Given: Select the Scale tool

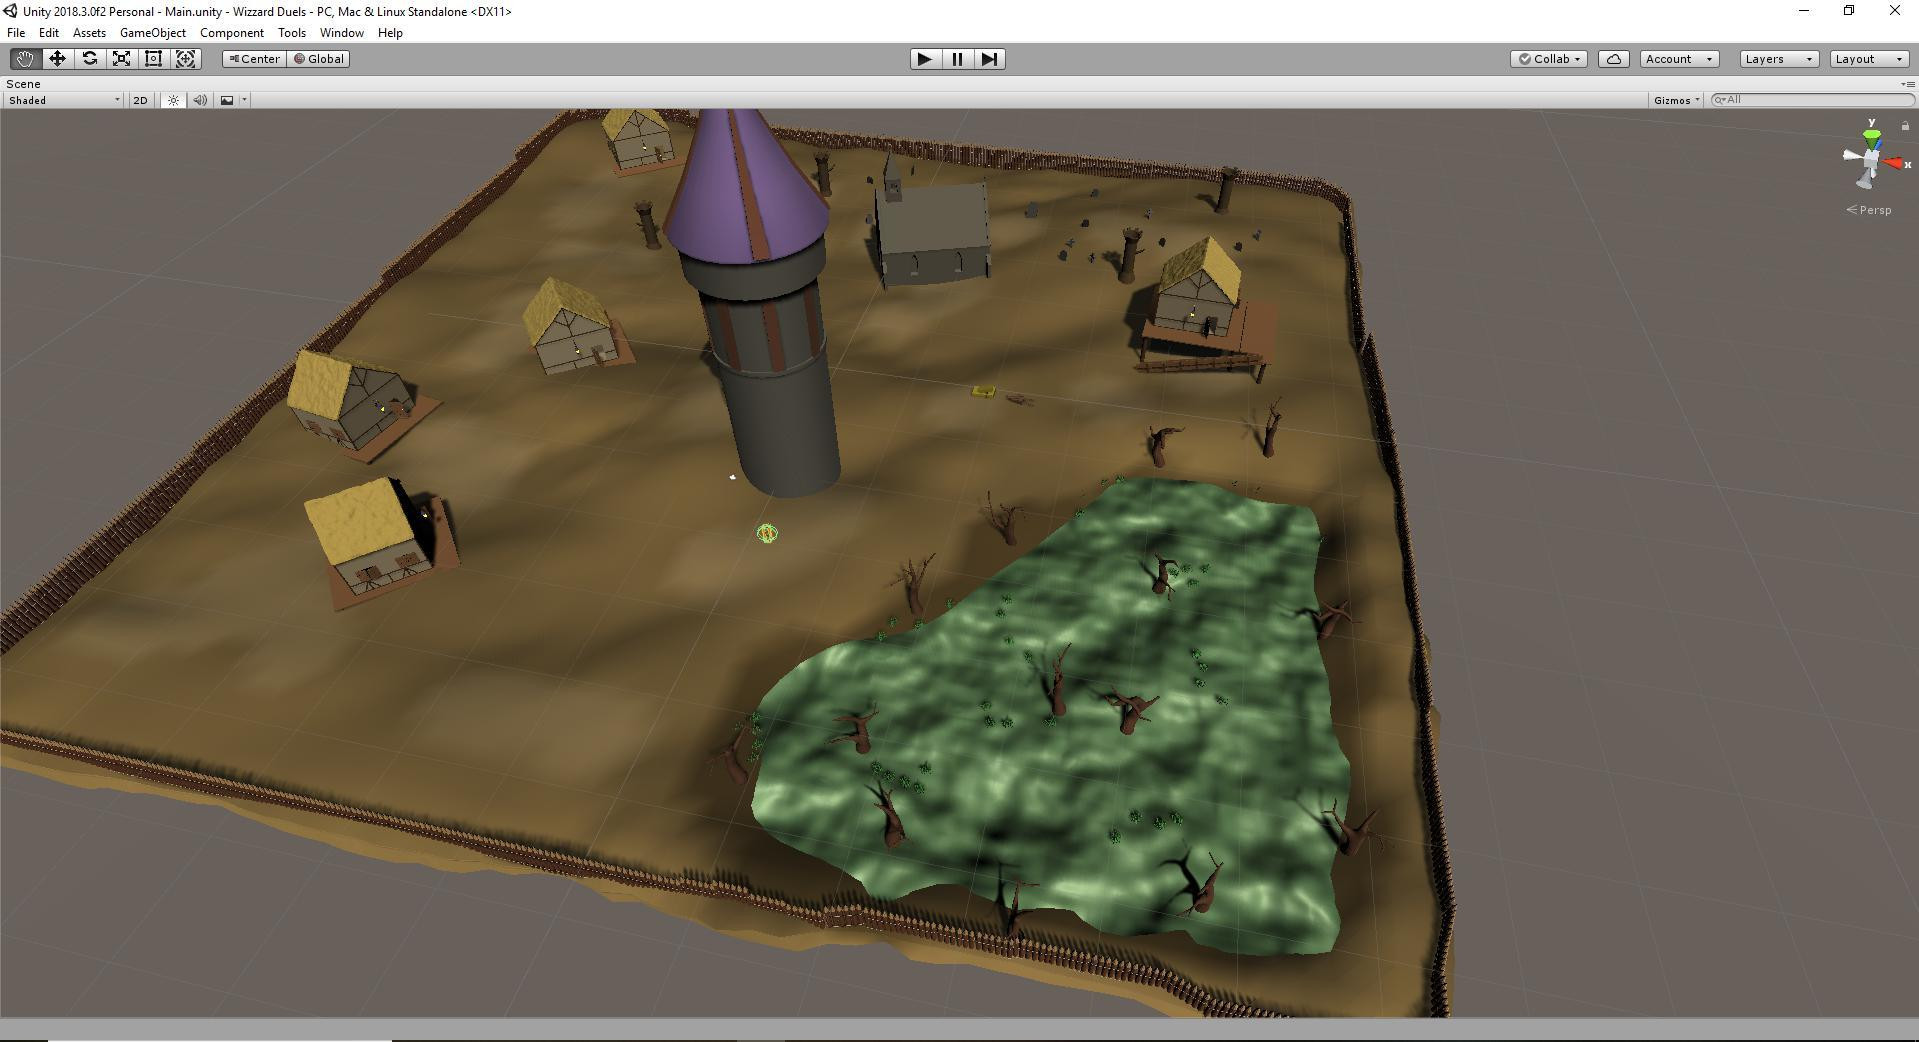Looking at the screenshot, I should click(x=121, y=59).
